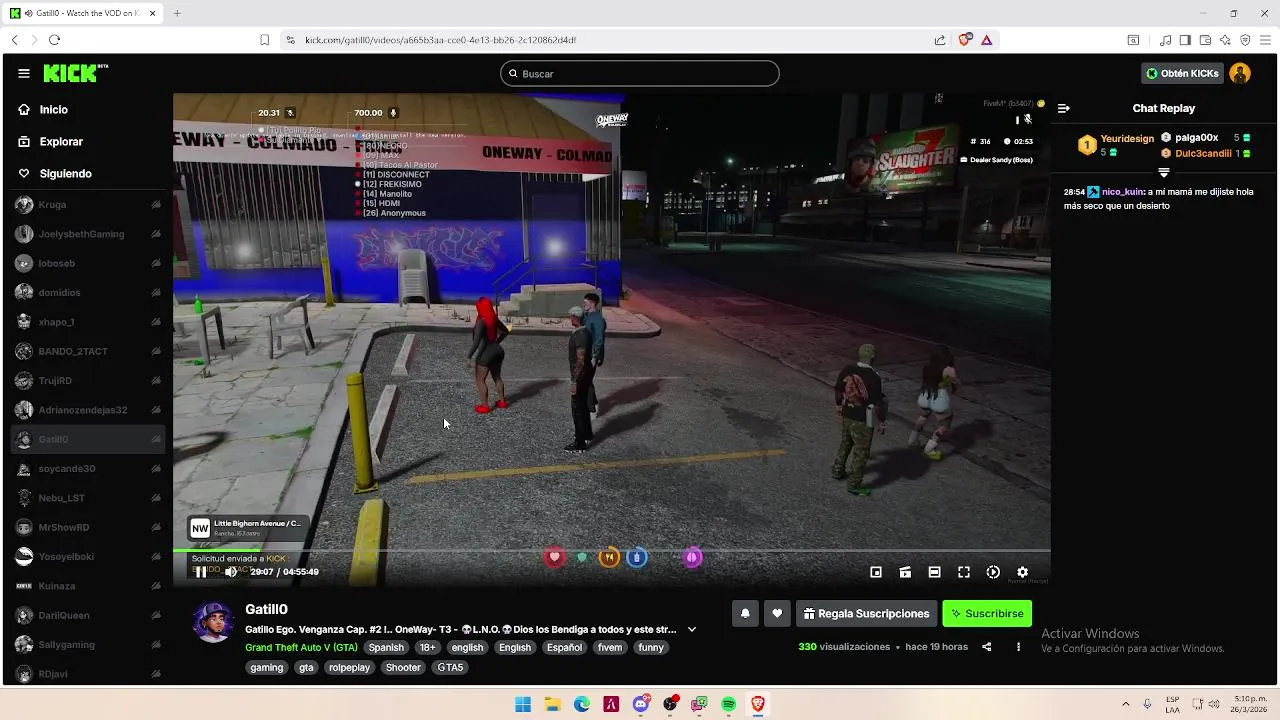Open the hamburger menu next to KICK logo
Image resolution: width=1280 pixels, height=720 pixels.
tap(23, 73)
